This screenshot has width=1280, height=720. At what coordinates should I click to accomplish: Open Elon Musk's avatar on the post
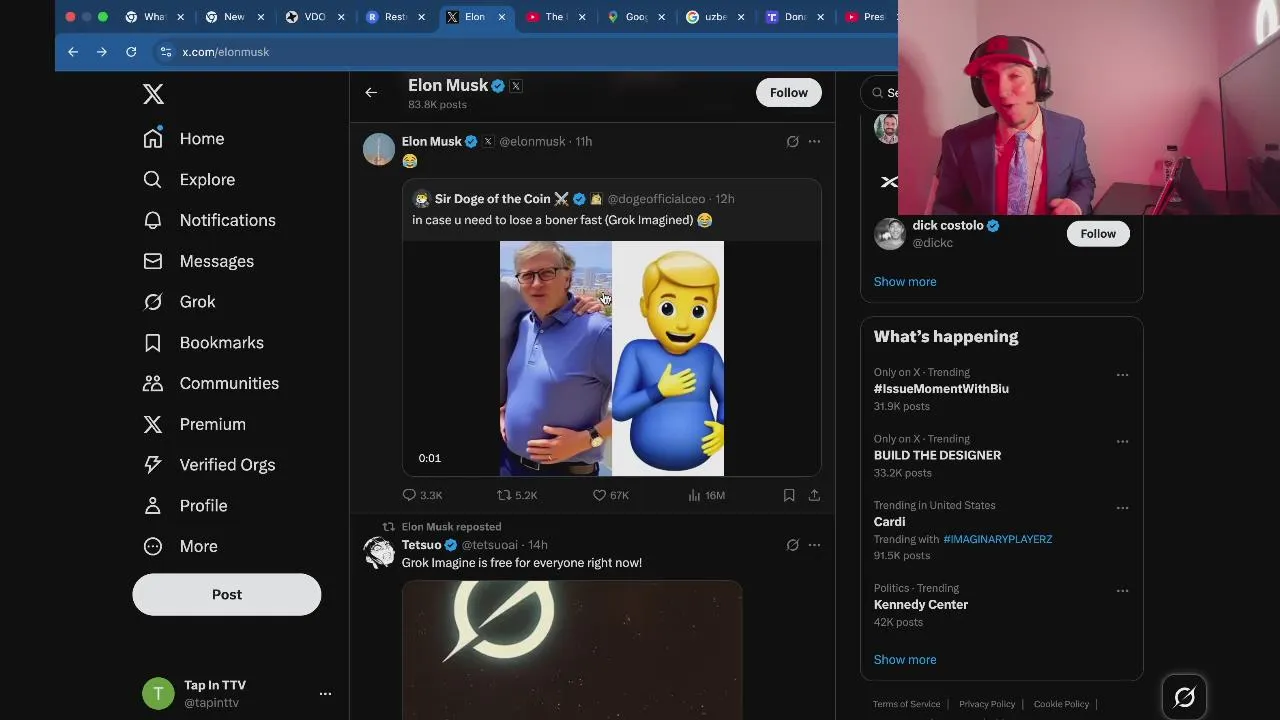pos(379,149)
